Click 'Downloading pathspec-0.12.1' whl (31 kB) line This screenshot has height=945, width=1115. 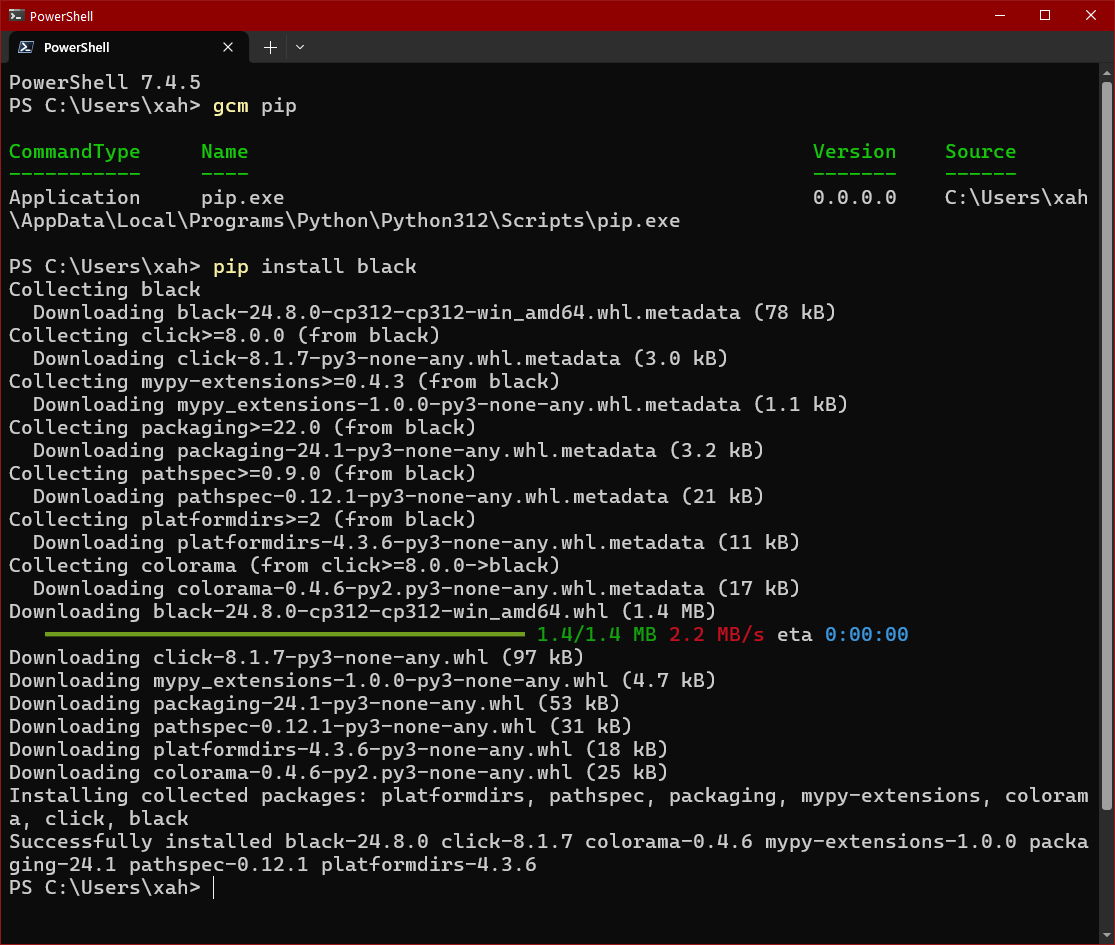(x=320, y=727)
